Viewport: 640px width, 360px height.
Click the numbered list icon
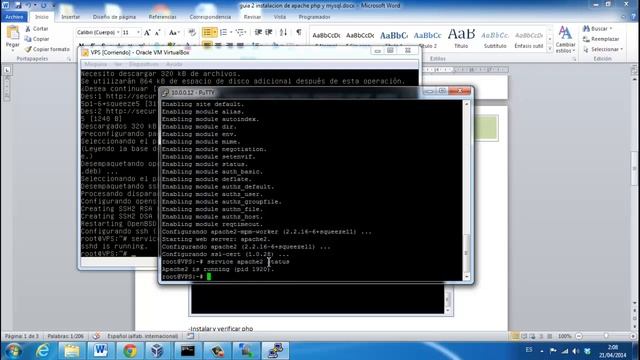223,32
